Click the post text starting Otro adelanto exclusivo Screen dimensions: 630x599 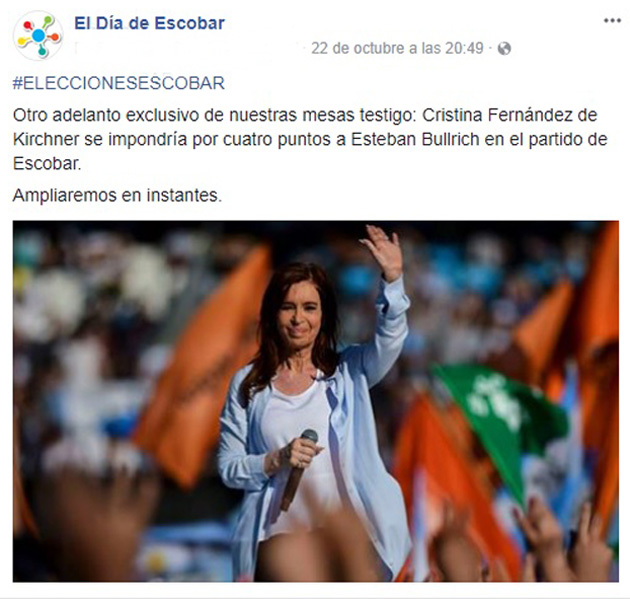[x=310, y=139]
